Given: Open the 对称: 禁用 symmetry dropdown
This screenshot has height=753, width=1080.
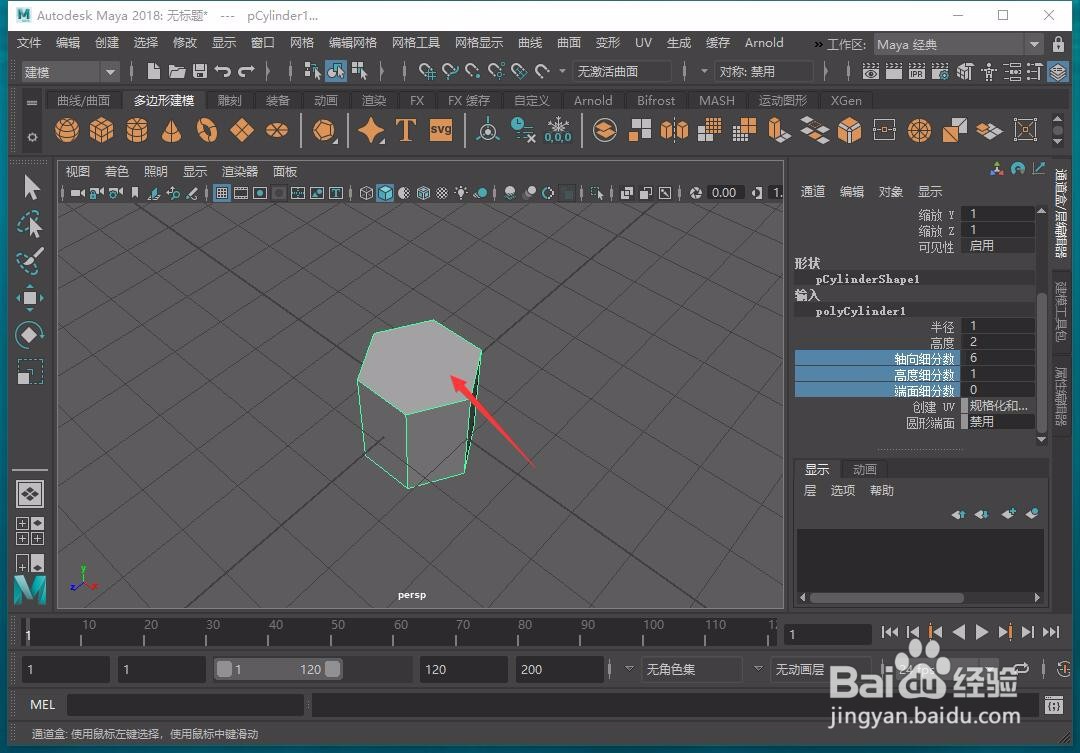Looking at the screenshot, I should pyautogui.click(x=765, y=71).
